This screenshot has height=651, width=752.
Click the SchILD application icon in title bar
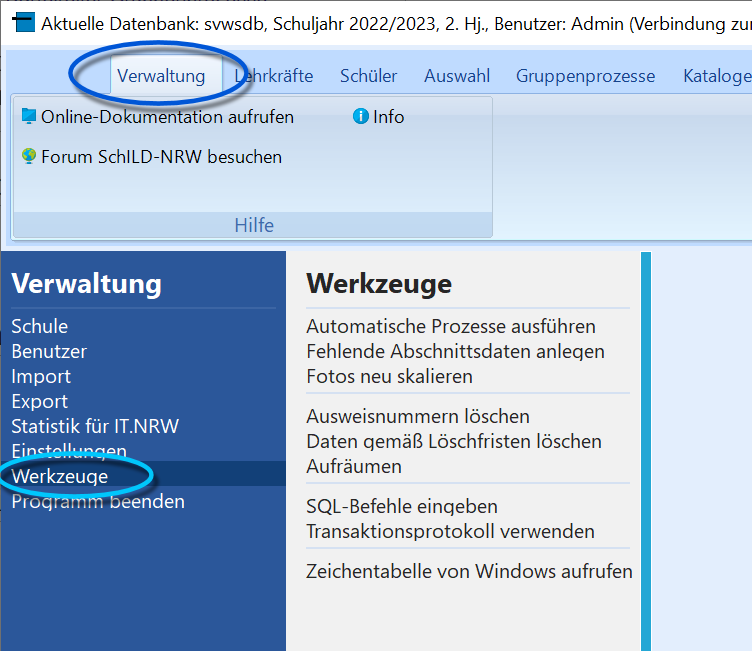click(x=24, y=23)
